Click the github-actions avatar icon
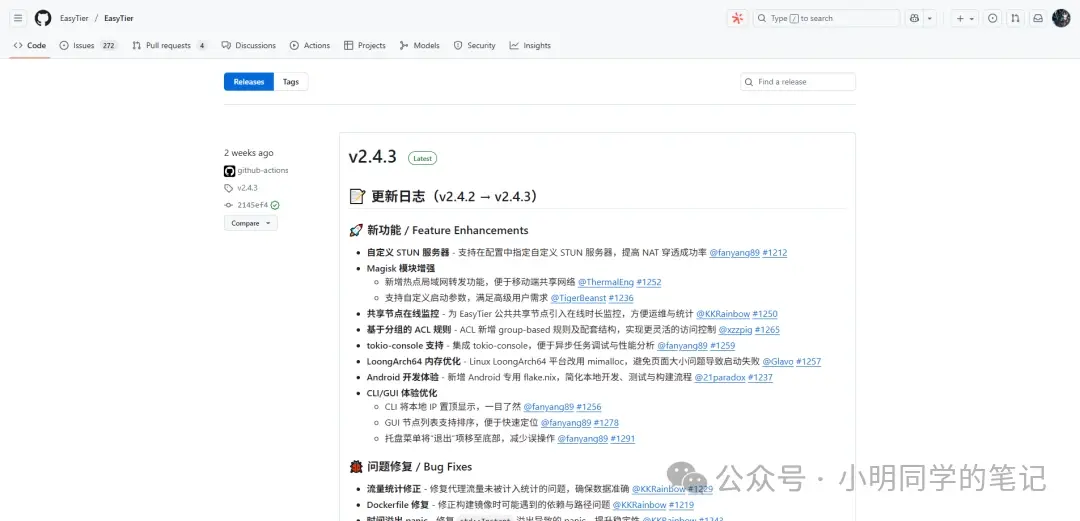 (x=229, y=171)
